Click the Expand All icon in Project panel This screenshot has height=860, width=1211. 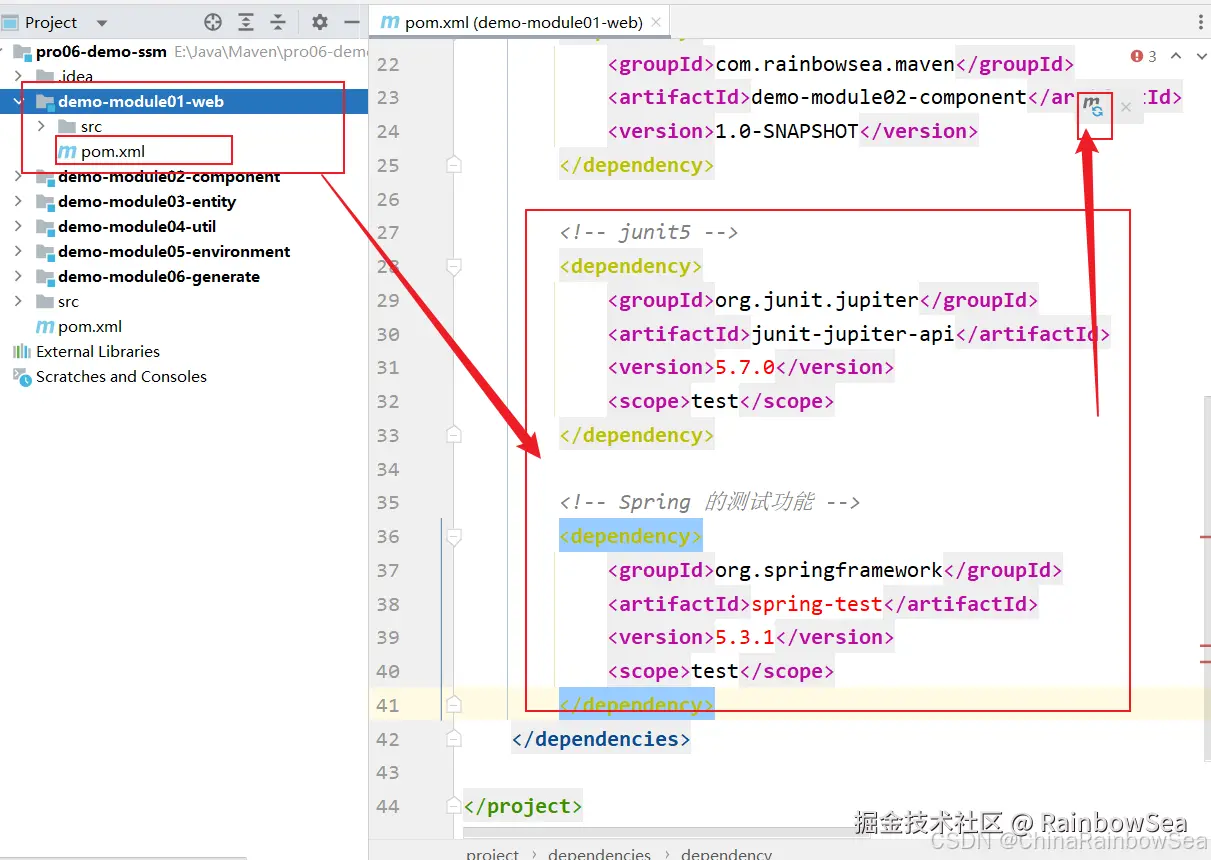pyautogui.click(x=246, y=22)
